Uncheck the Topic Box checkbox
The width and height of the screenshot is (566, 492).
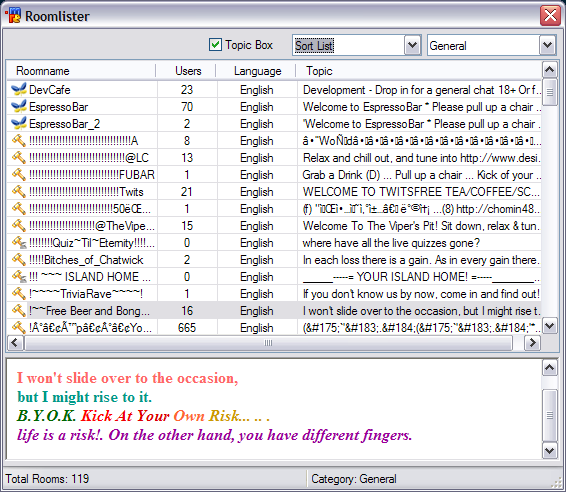click(215, 45)
